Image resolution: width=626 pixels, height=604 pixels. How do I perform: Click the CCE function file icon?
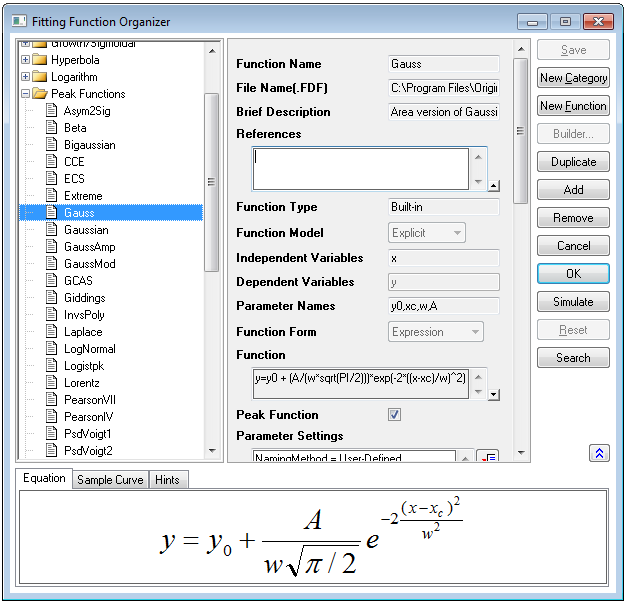click(x=51, y=161)
